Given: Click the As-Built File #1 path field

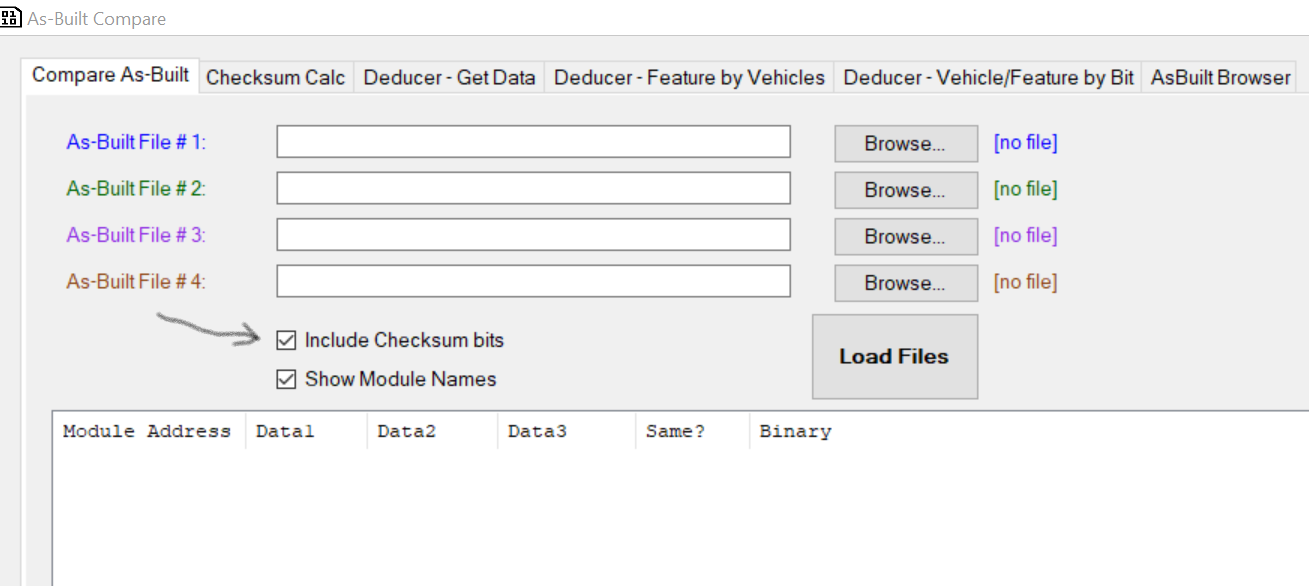Looking at the screenshot, I should coord(533,142).
